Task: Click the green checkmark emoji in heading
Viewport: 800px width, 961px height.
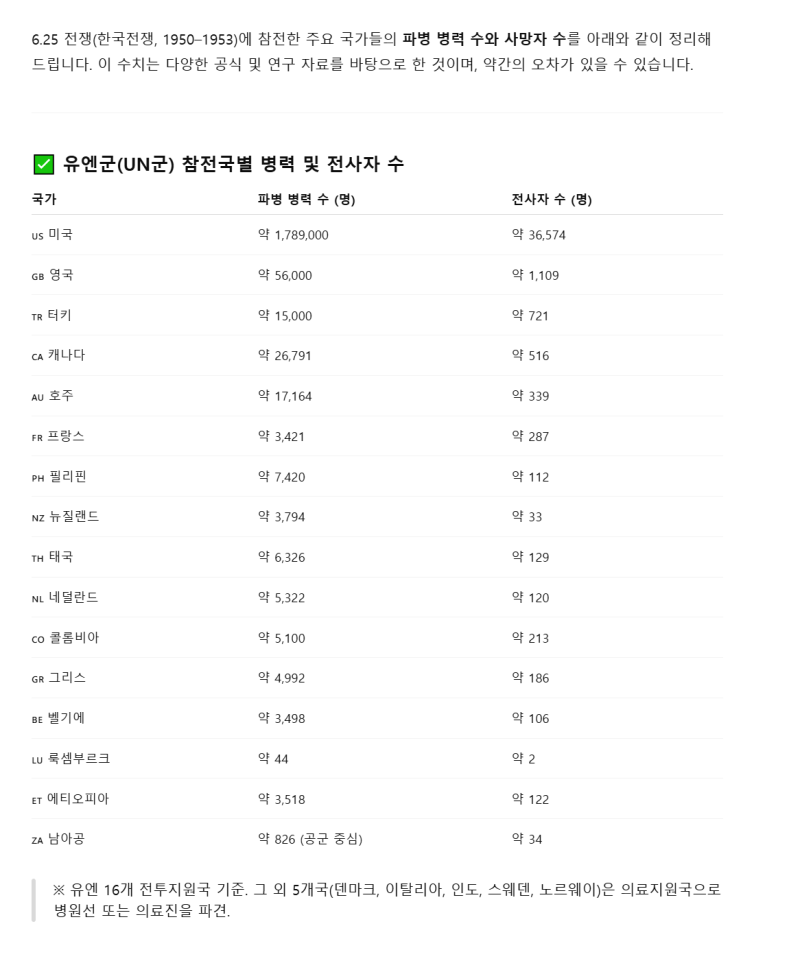Action: (x=43, y=164)
